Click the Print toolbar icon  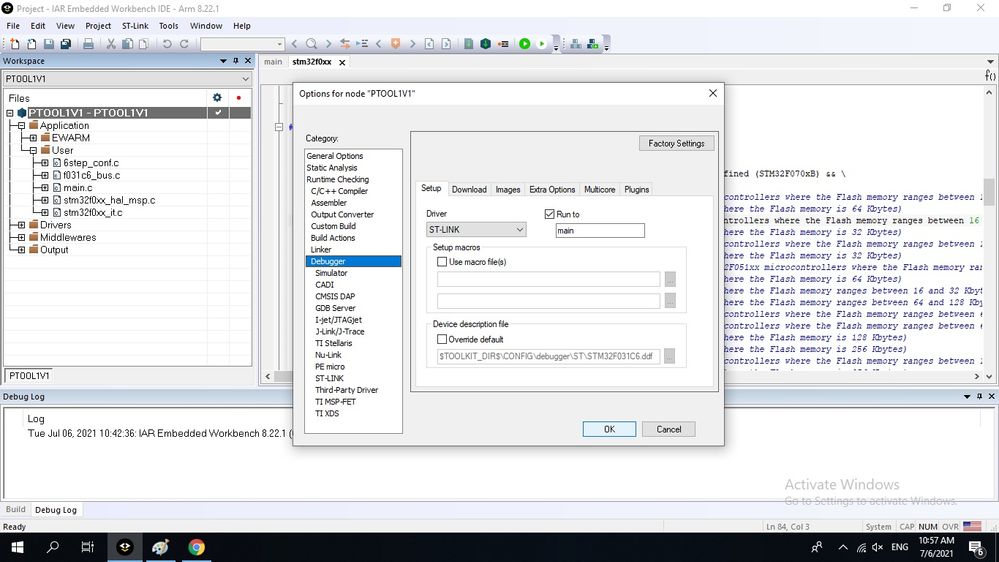[89, 44]
